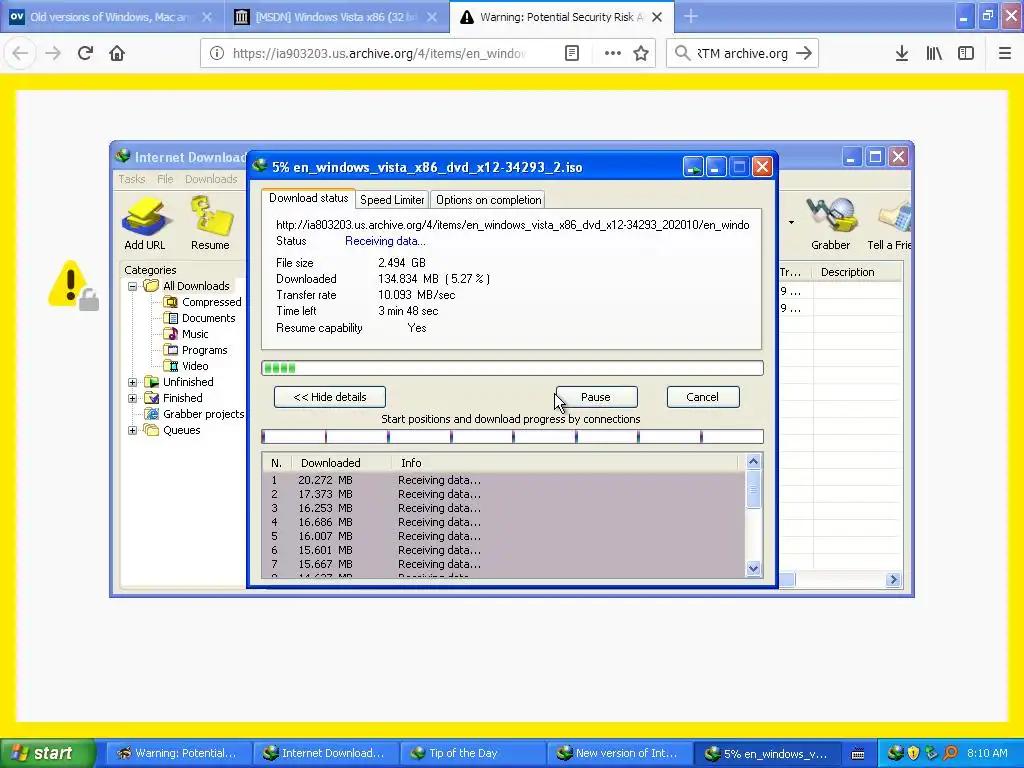Open Tip of the Day taskbar item
1024x768 pixels.
472,753
